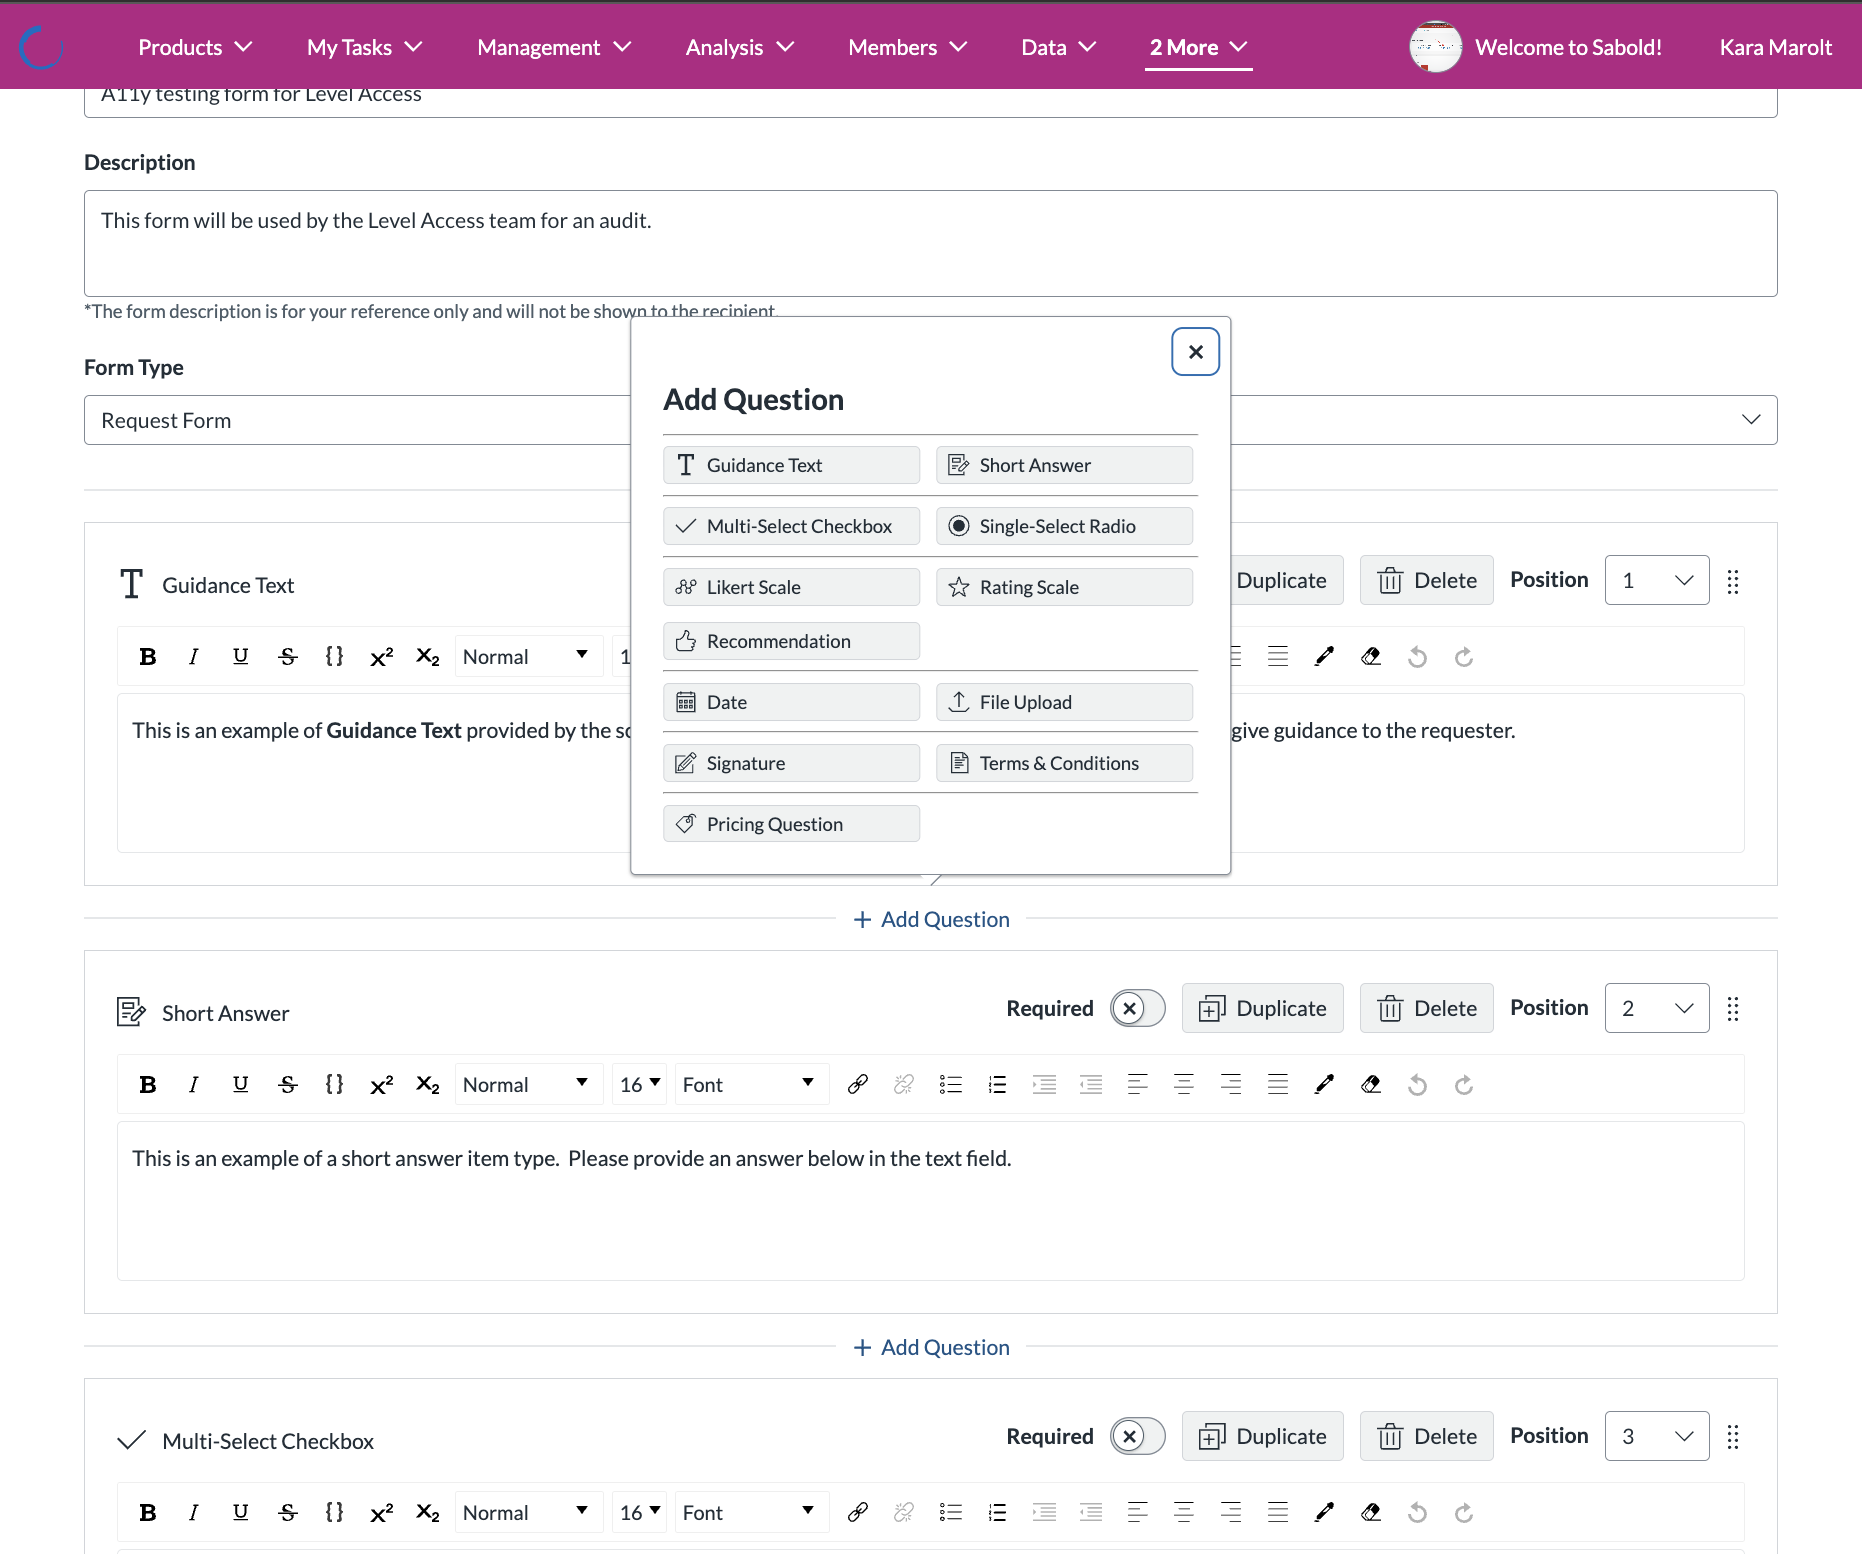Choose Likert Scale in Add Question popup
The image size is (1862, 1554).
click(791, 587)
